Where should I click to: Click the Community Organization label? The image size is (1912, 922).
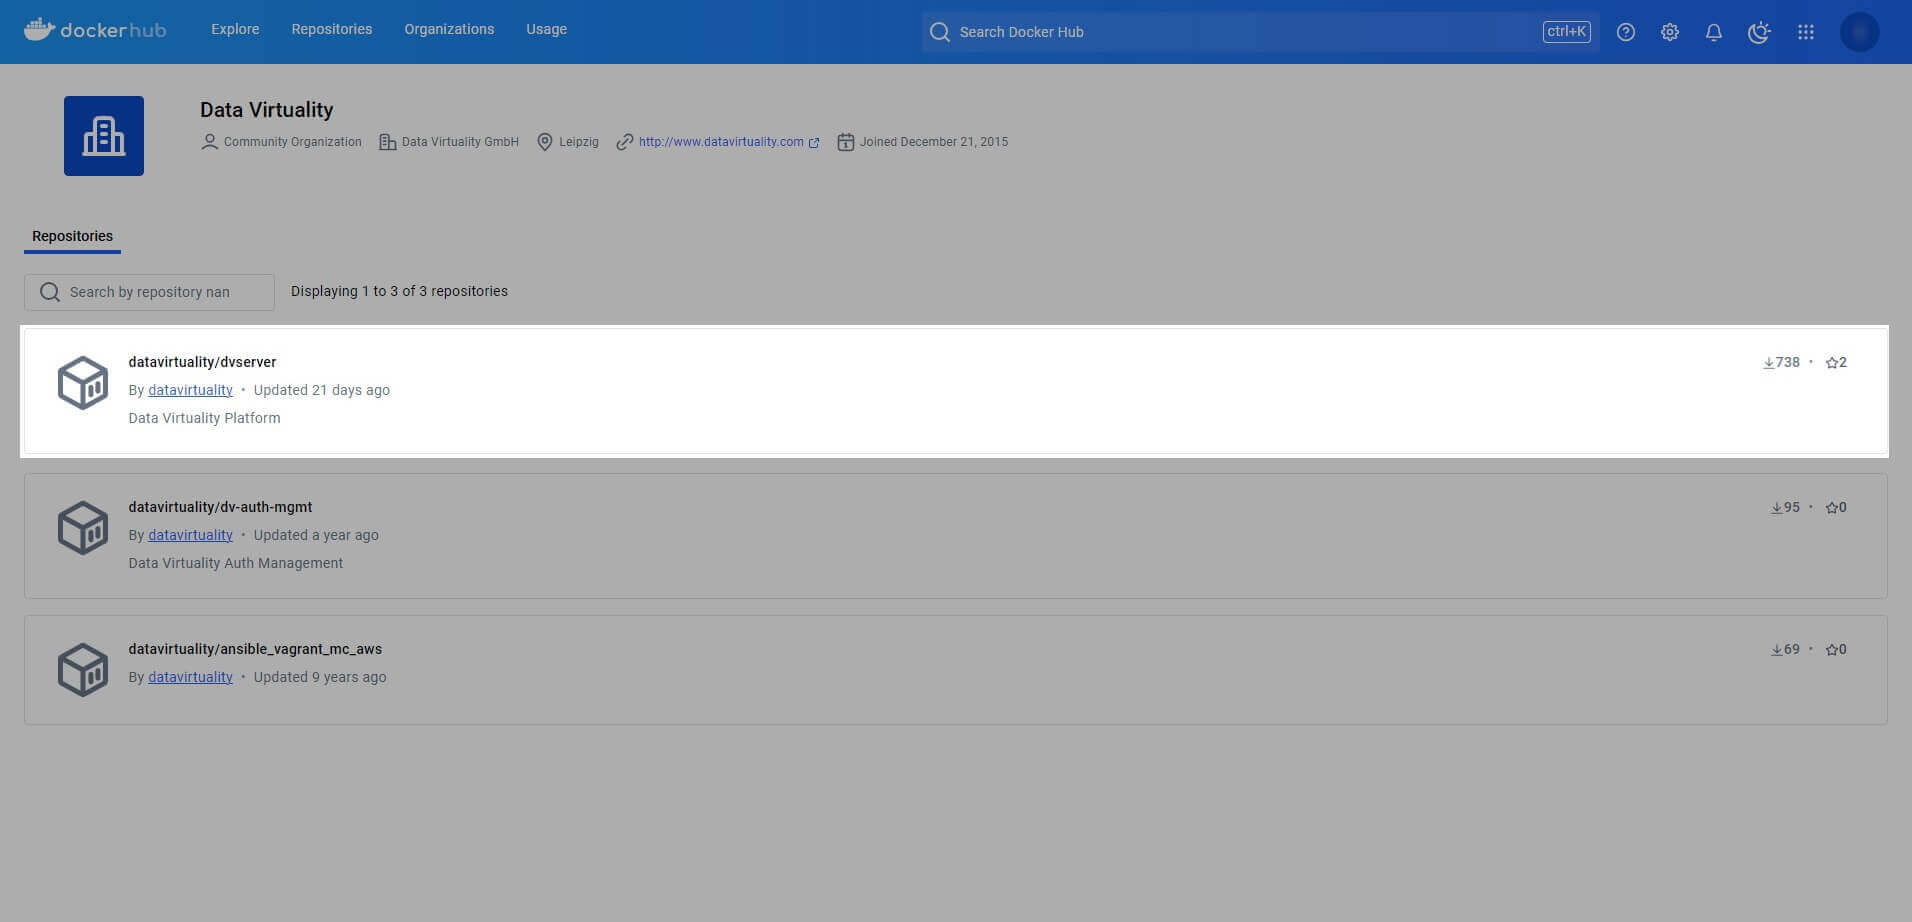click(x=293, y=142)
